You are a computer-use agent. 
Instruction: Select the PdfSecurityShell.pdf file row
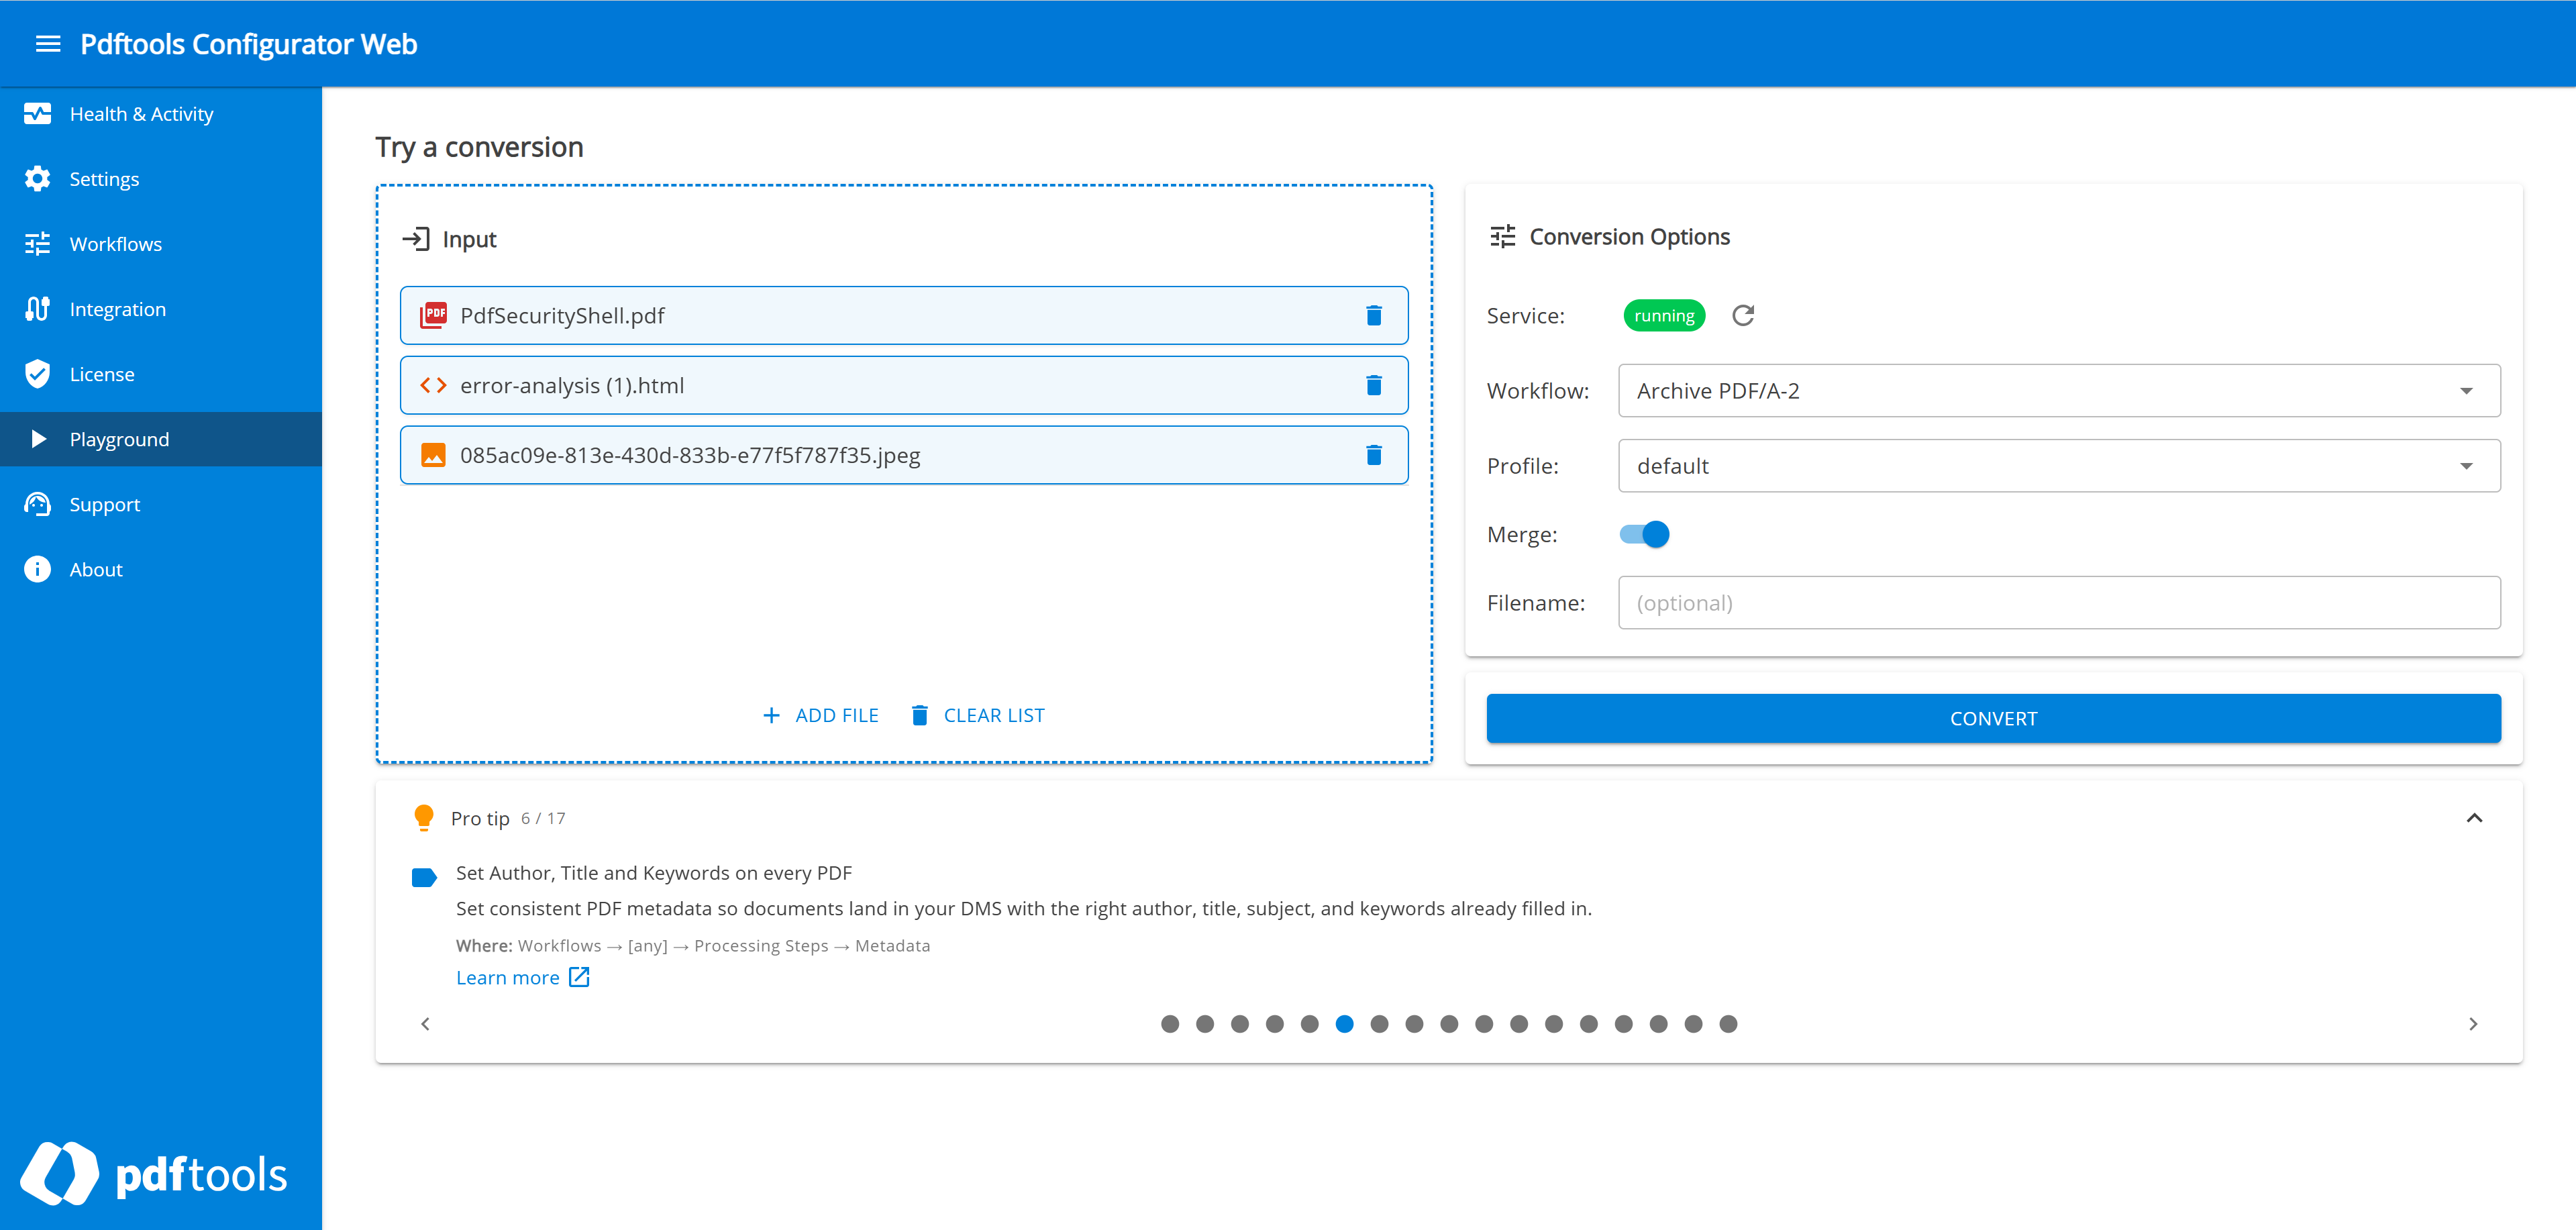click(x=904, y=316)
